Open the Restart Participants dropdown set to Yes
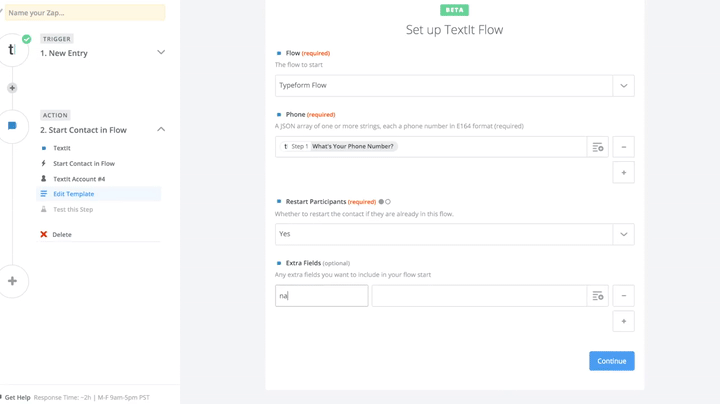Image resolution: width=720 pixels, height=404 pixels. click(623, 234)
